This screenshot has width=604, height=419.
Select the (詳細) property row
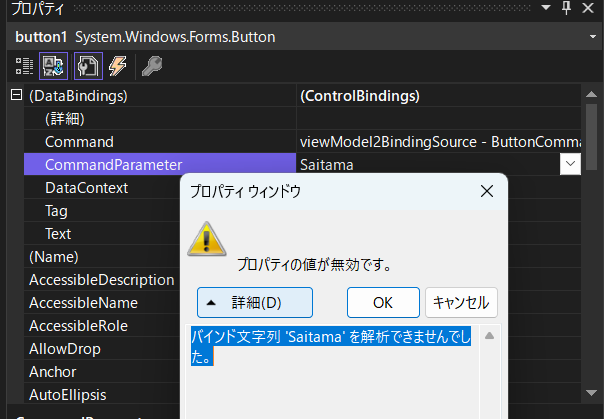point(302,119)
